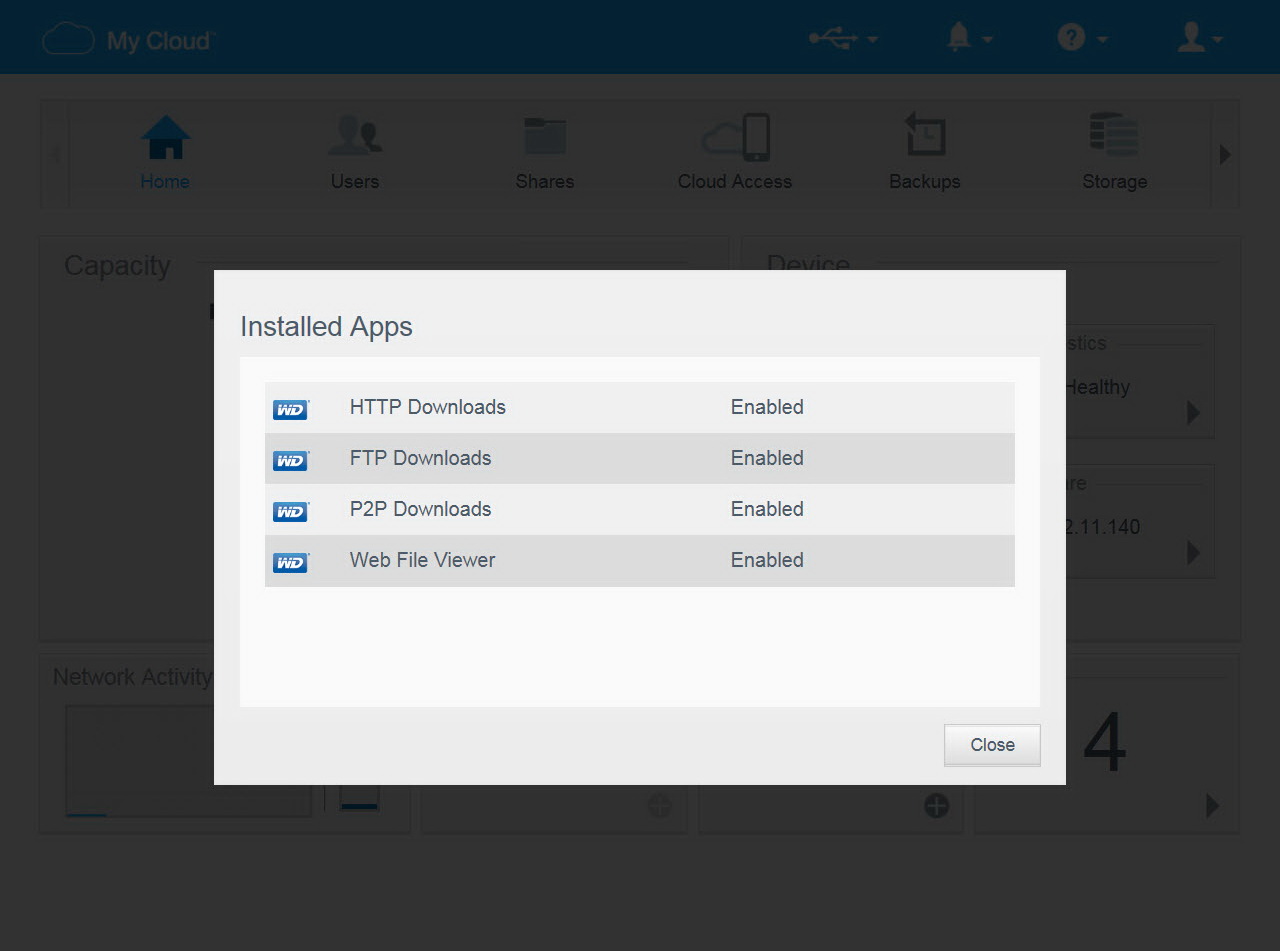
Task: Click Enabled status of Web File Viewer
Action: click(x=767, y=560)
